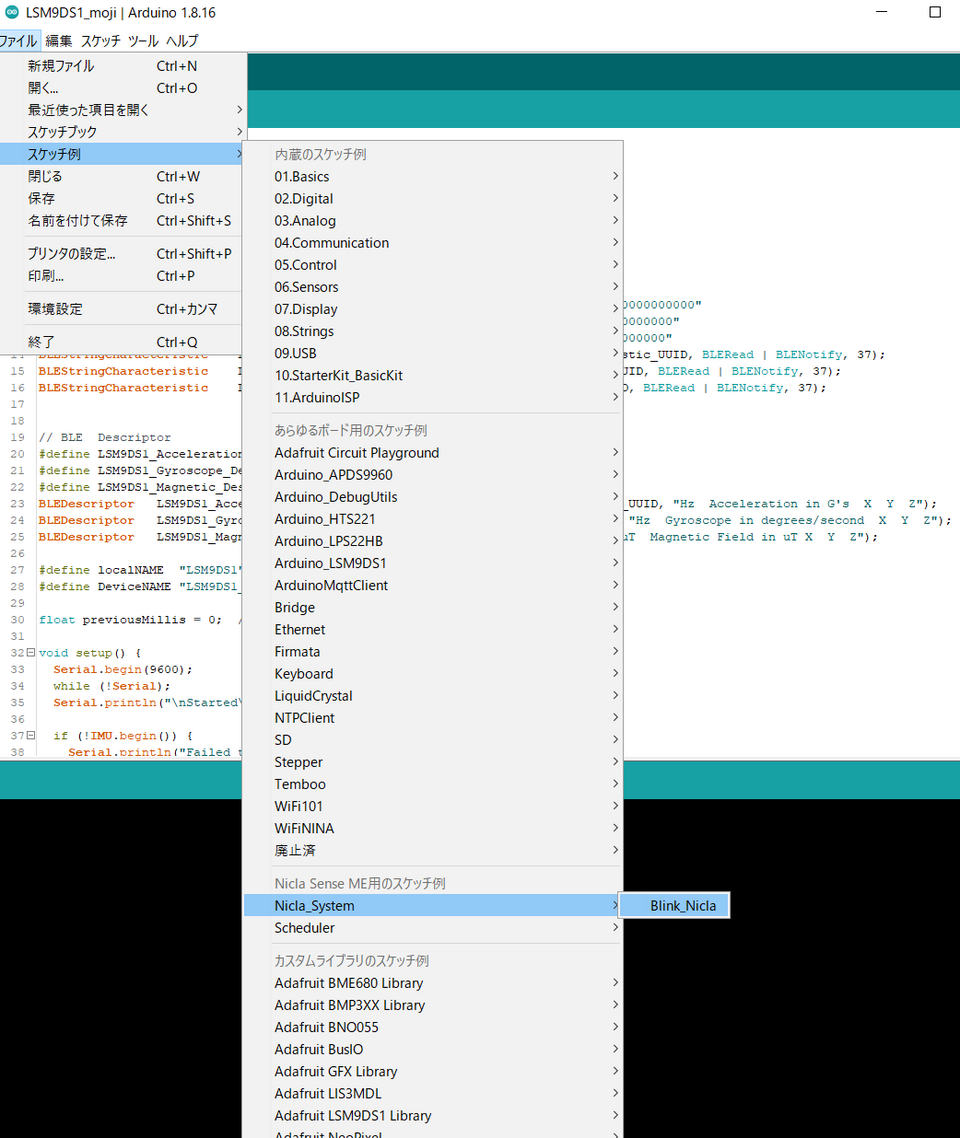Fold the if (!IMU.begin()) code block
This screenshot has width=960, height=1138.
(x=30, y=736)
